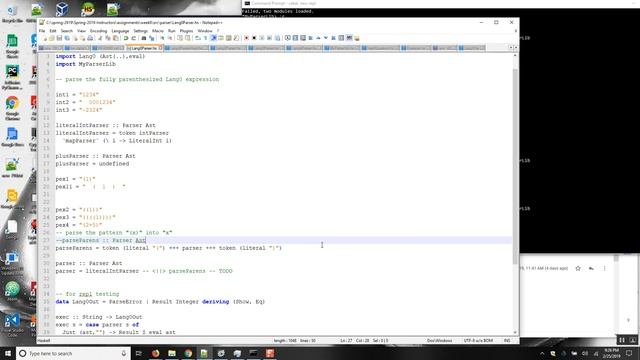The height and width of the screenshot is (360, 640).
Task: Click the Zoom In toolbar icon
Action: click(162, 38)
